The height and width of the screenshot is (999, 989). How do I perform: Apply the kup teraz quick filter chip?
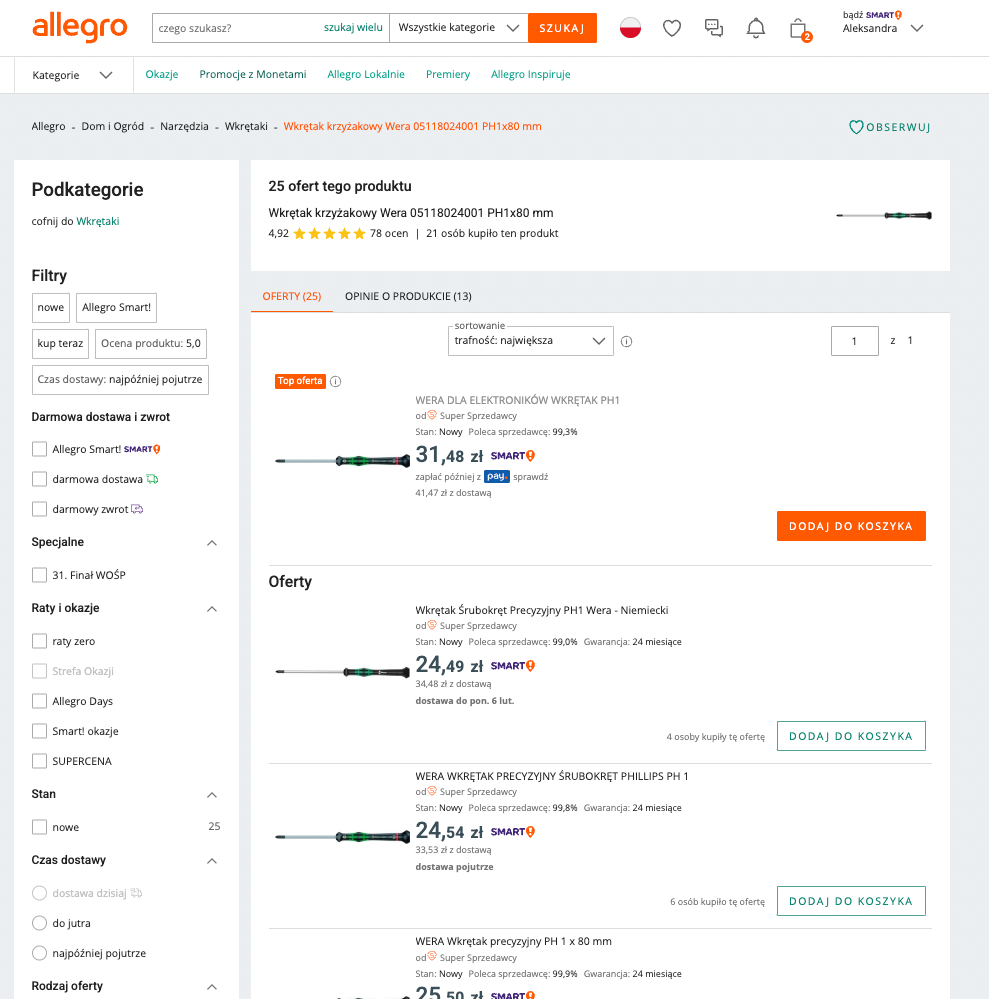coord(60,343)
